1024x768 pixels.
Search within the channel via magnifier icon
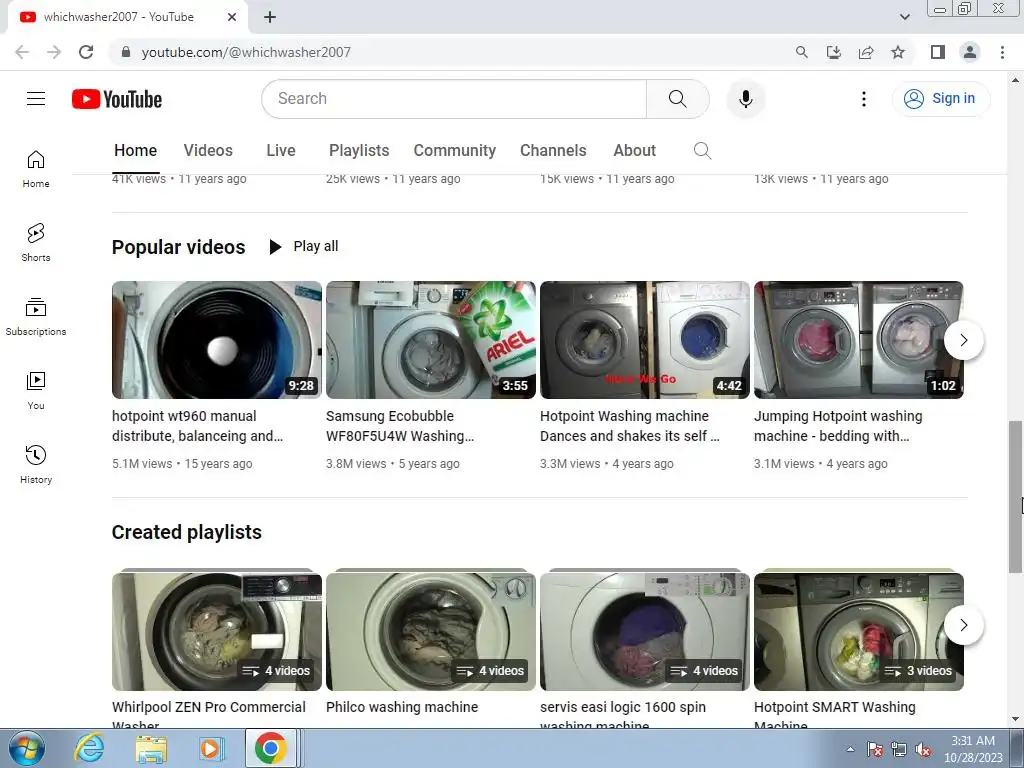coord(702,151)
